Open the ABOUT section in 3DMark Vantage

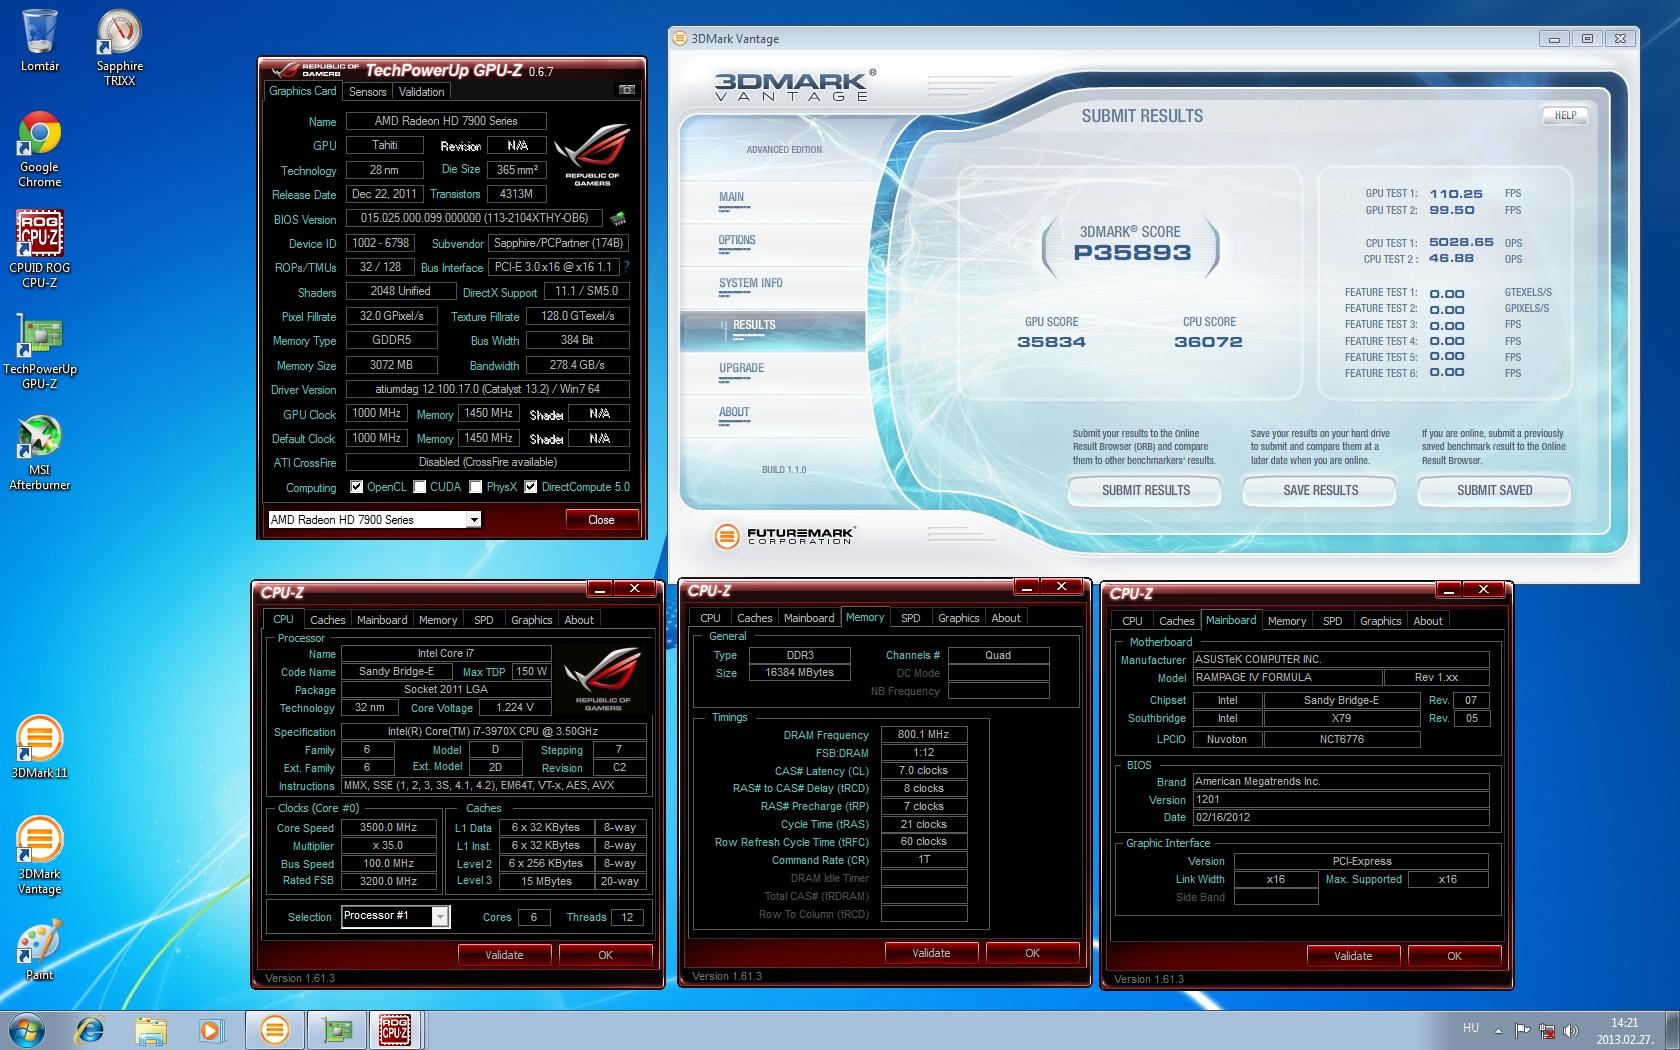tap(734, 413)
